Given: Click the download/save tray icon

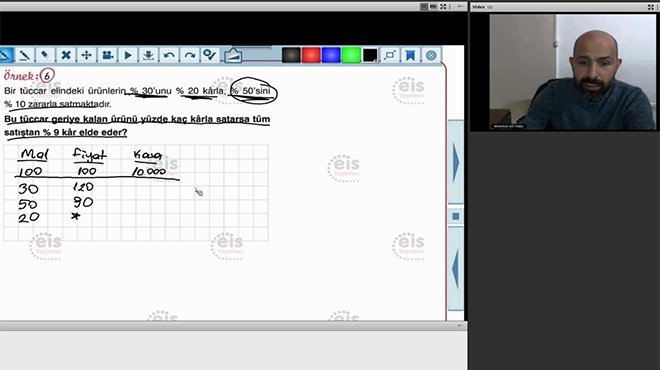Looking at the screenshot, I should [x=148, y=55].
